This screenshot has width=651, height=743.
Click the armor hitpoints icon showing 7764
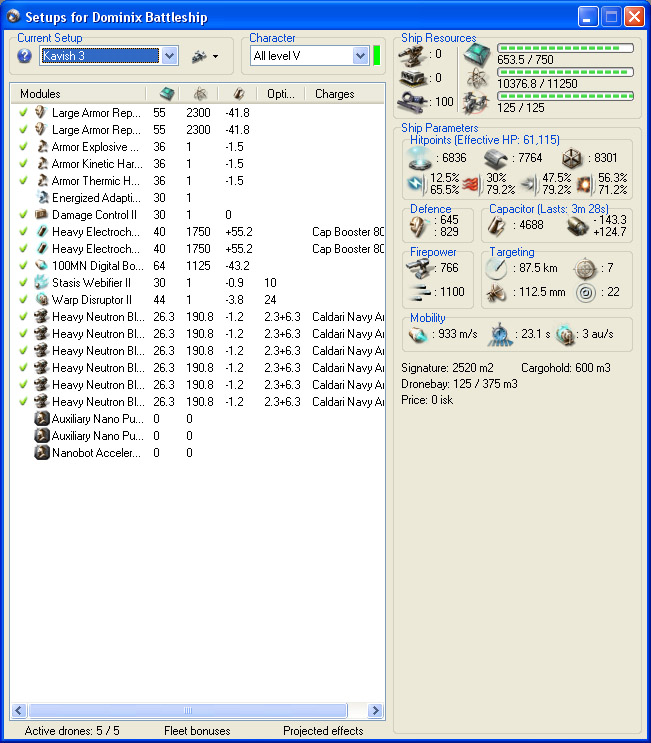point(496,159)
